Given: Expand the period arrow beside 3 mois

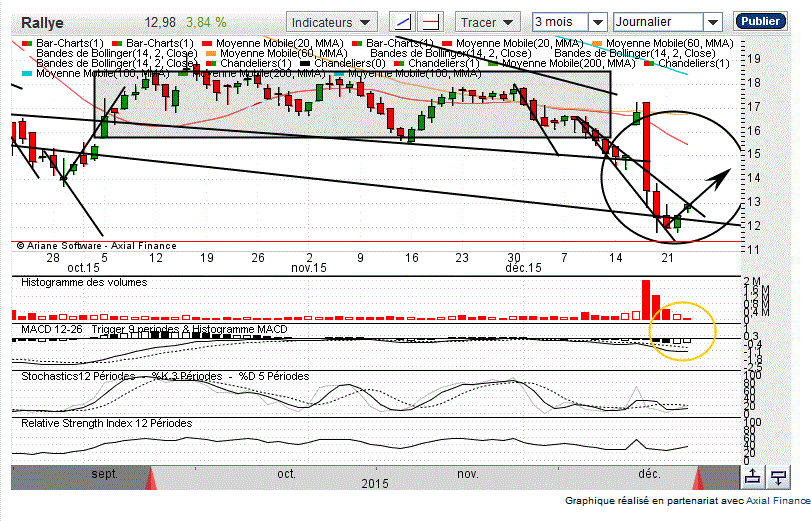Looking at the screenshot, I should click(598, 22).
